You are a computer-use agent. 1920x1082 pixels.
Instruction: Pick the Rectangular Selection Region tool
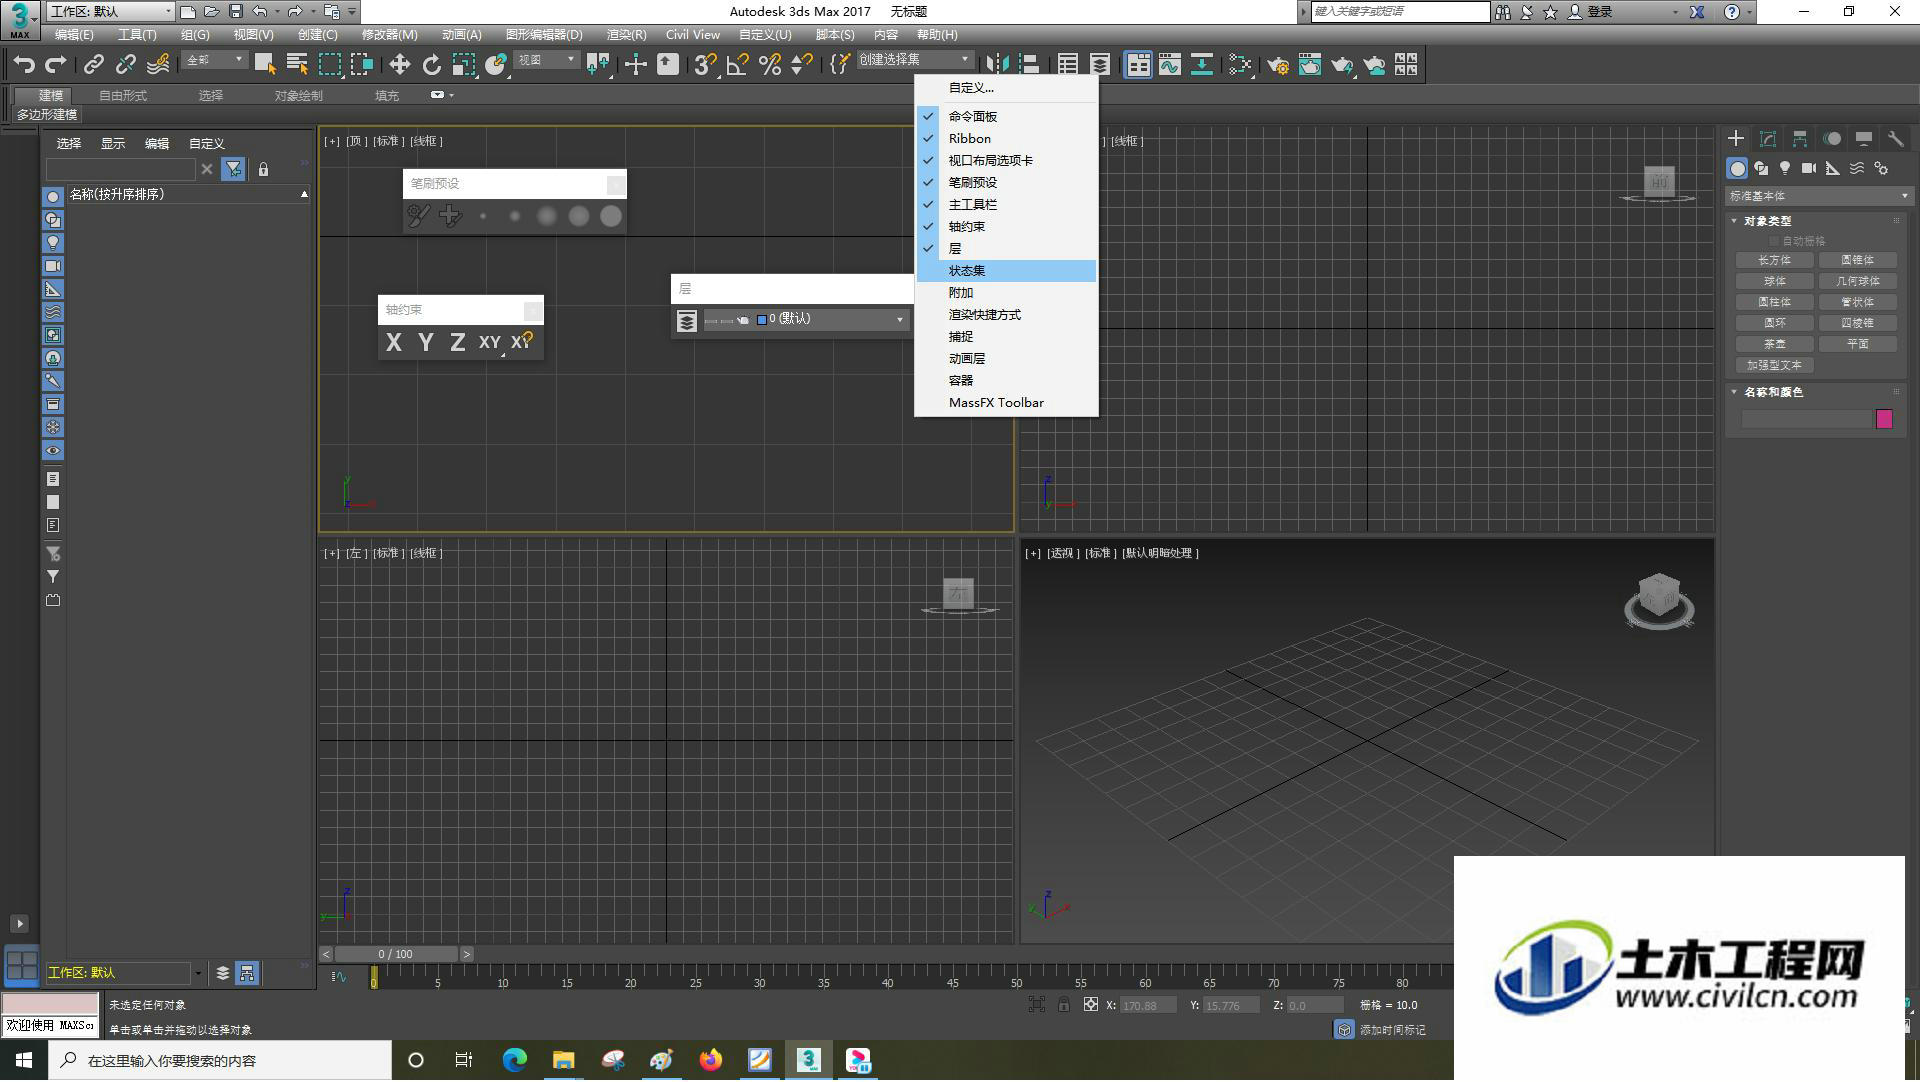(330, 65)
